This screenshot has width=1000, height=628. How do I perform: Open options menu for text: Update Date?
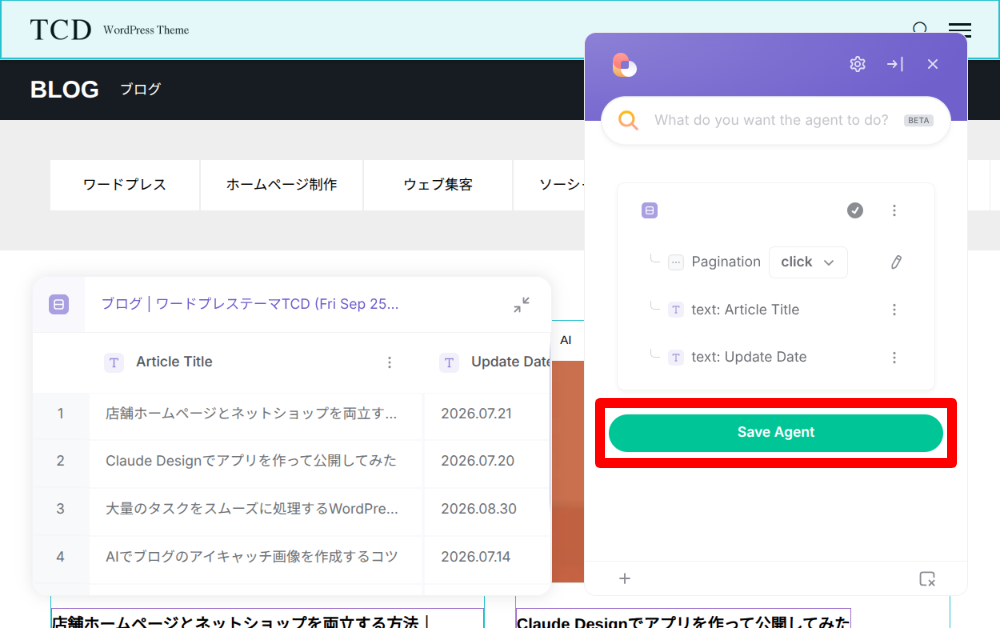point(894,358)
